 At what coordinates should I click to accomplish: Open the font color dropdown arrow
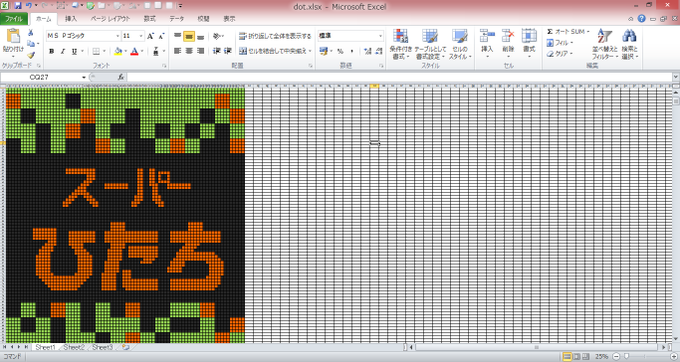142,51
